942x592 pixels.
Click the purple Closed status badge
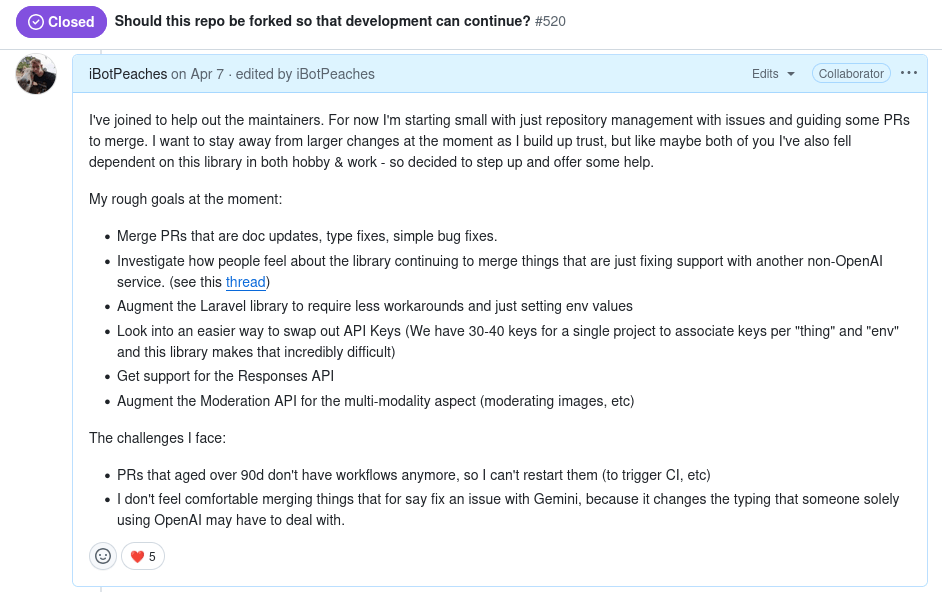pos(61,21)
